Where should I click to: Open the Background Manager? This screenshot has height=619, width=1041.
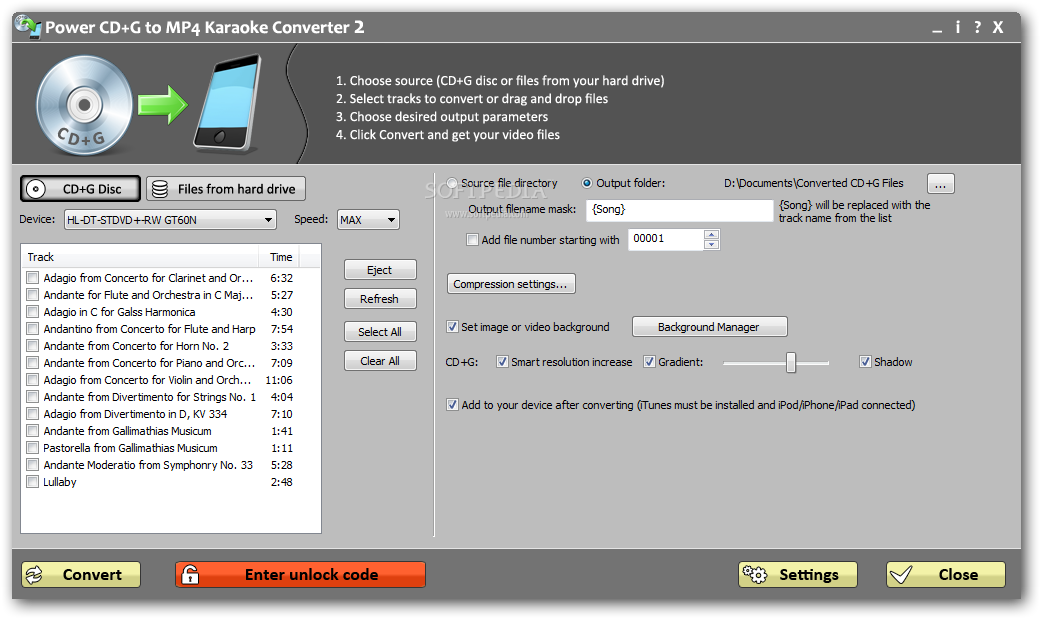tap(710, 327)
